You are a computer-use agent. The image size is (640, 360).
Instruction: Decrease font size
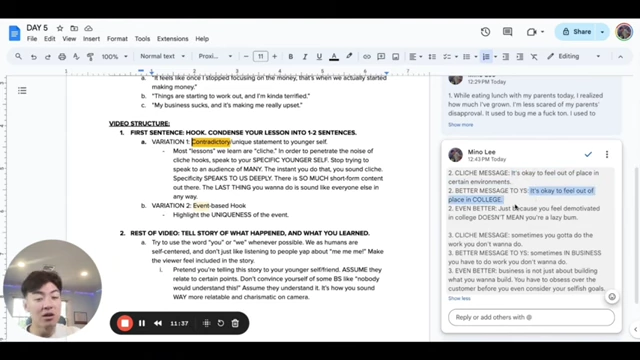coord(246,57)
